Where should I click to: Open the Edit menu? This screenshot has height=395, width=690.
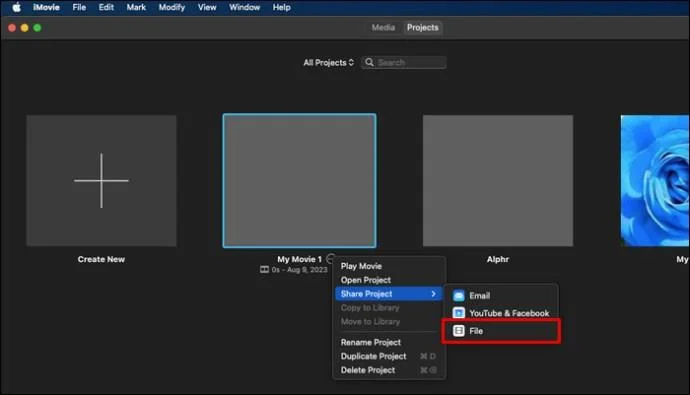coord(106,7)
